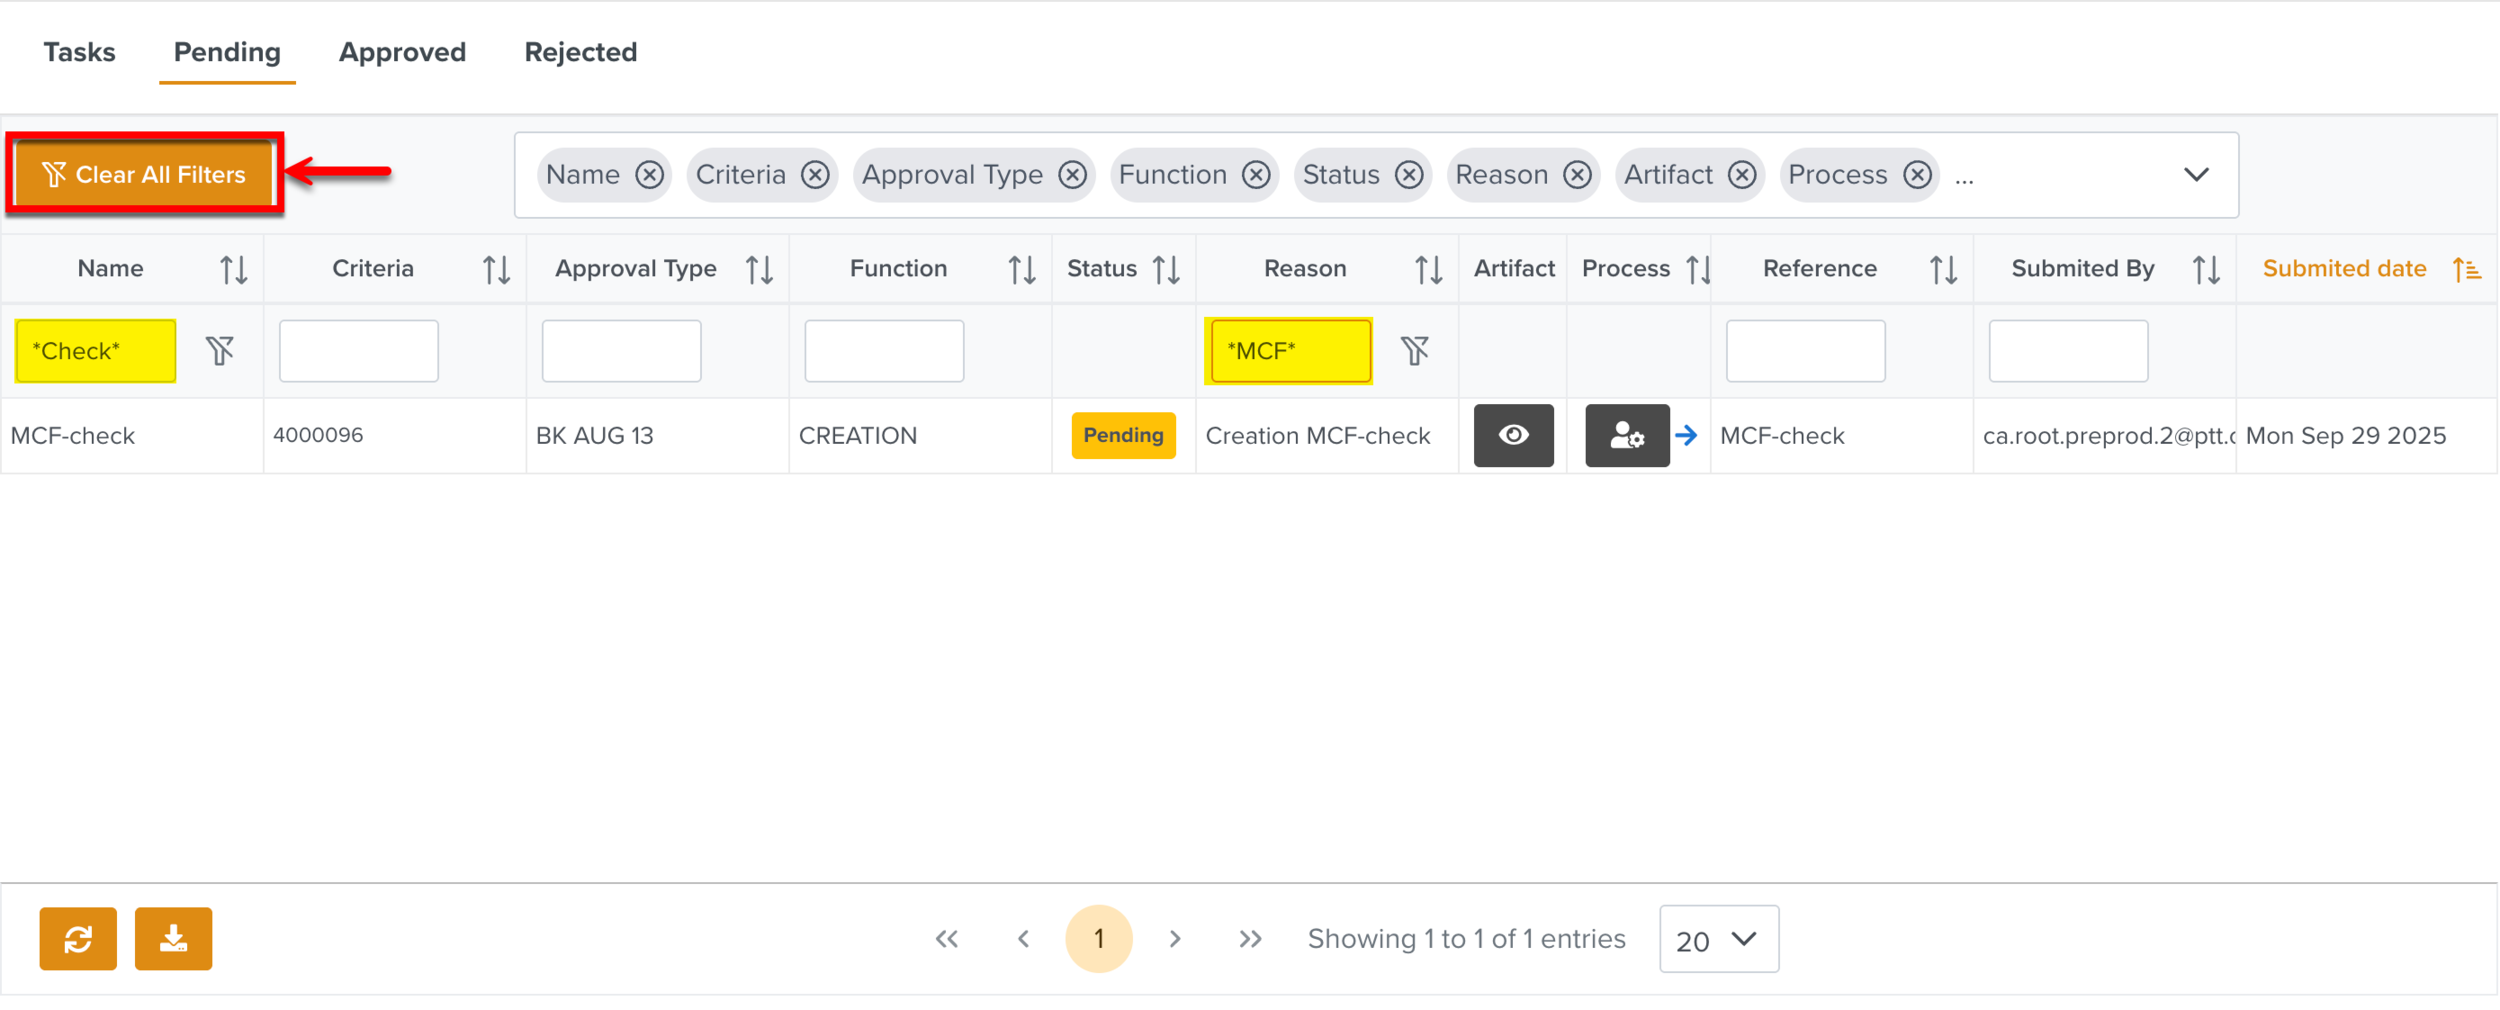Click Clear All Filters button
The width and height of the screenshot is (2500, 1010).
click(145, 174)
